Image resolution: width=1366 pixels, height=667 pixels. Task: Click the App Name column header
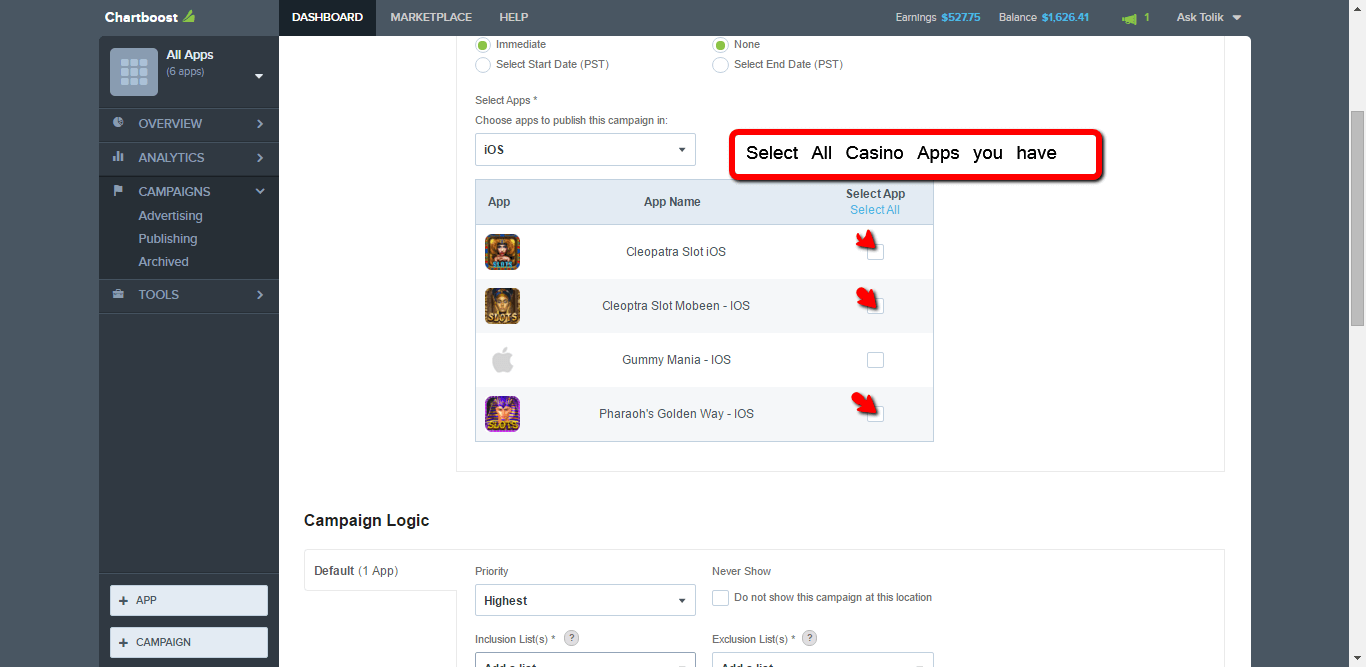coord(672,202)
